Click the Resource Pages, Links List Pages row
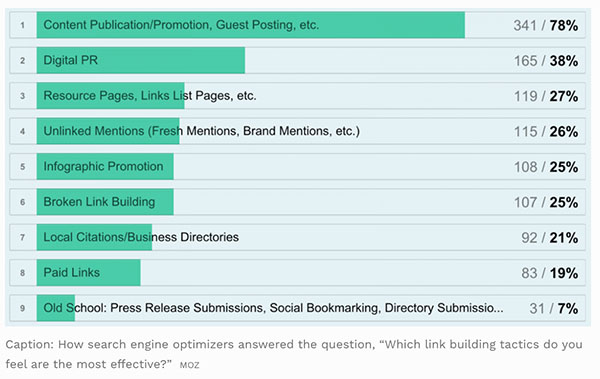The height and width of the screenshot is (379, 600). [x=297, y=96]
